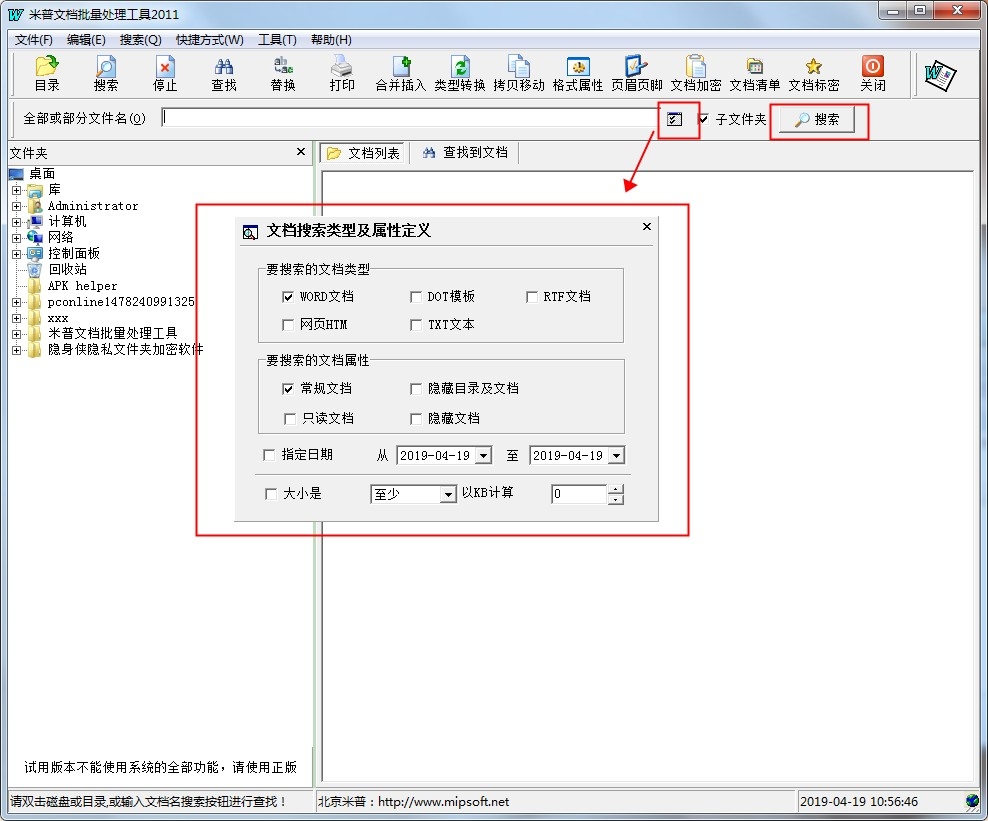The height and width of the screenshot is (821, 988).
Task: Enable the 只读文档 checkbox
Action: coord(290,418)
